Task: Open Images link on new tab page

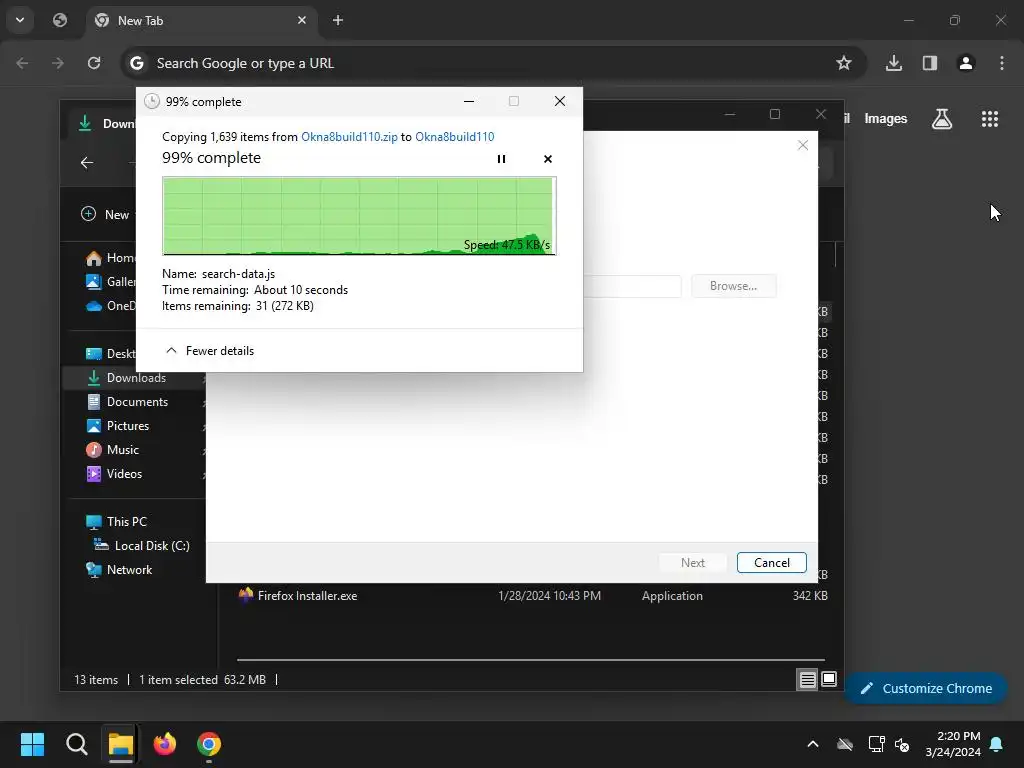Action: pyautogui.click(x=886, y=118)
